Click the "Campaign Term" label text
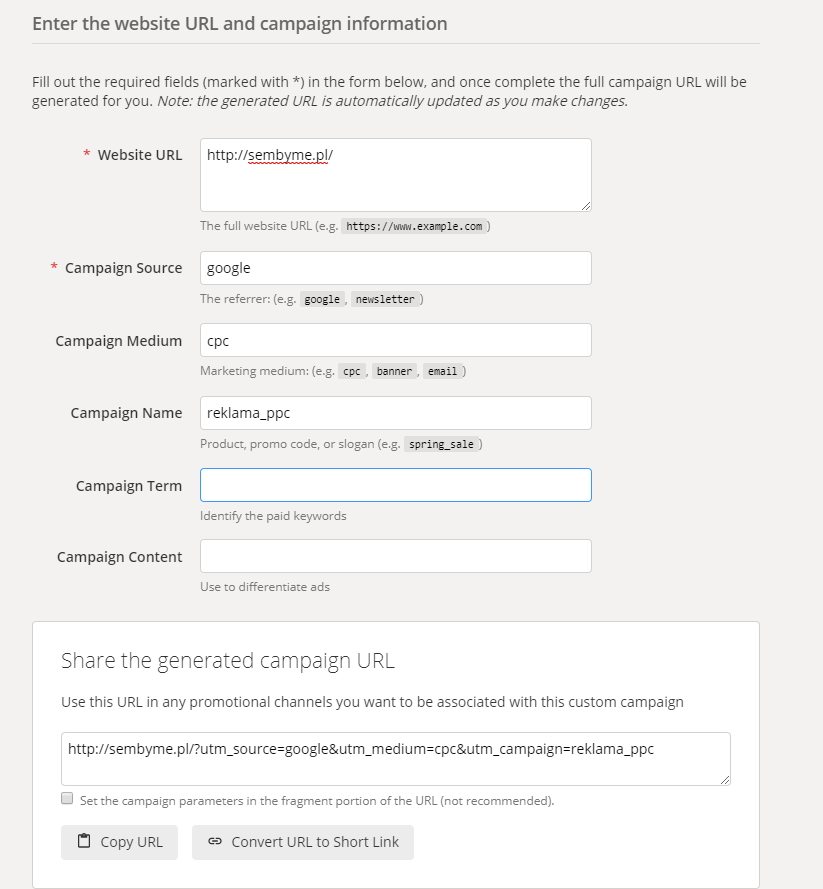 (x=129, y=486)
